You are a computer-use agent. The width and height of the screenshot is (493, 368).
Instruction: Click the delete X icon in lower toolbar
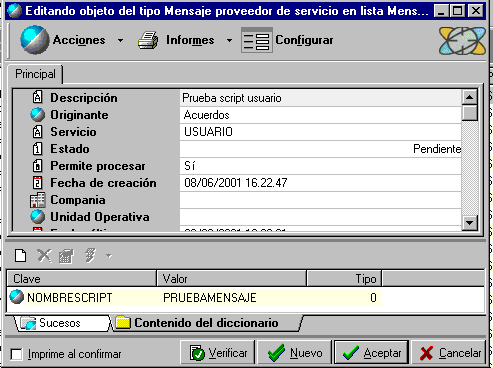pos(44,256)
